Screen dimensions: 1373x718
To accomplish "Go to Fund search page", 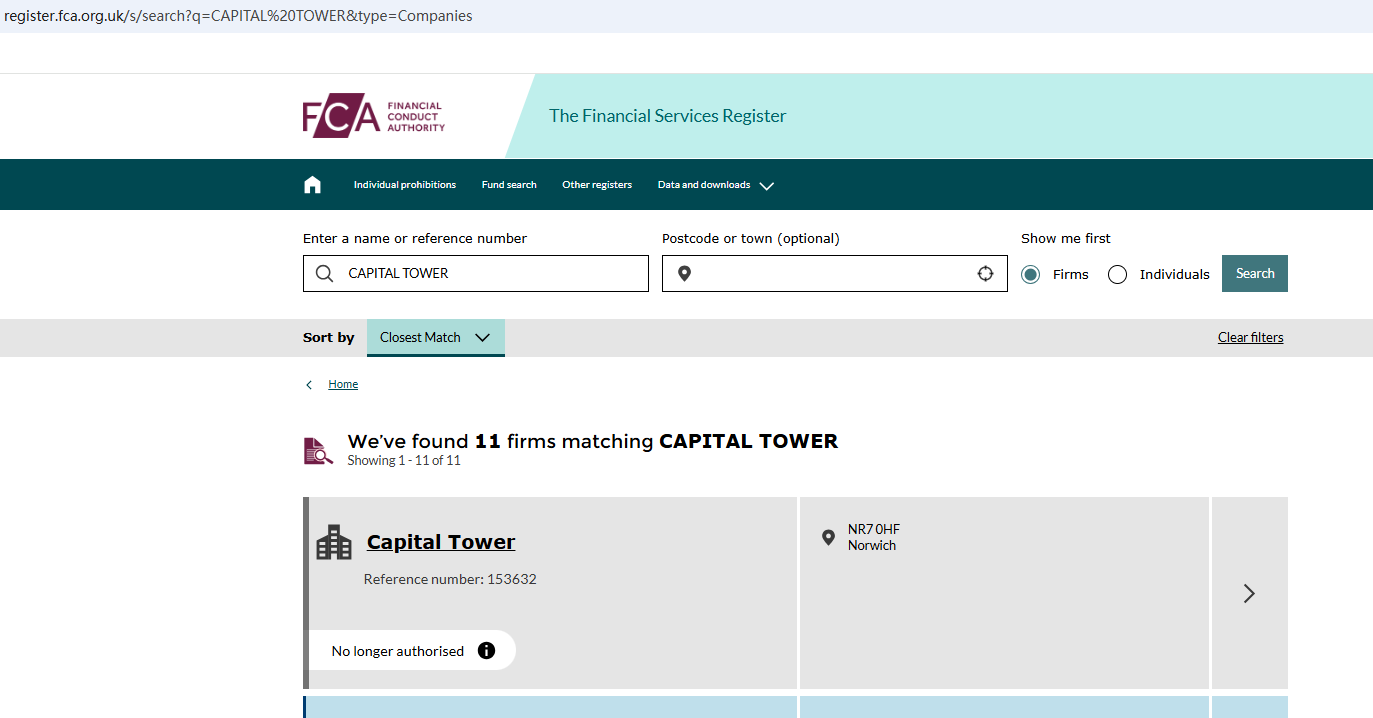I will [509, 185].
